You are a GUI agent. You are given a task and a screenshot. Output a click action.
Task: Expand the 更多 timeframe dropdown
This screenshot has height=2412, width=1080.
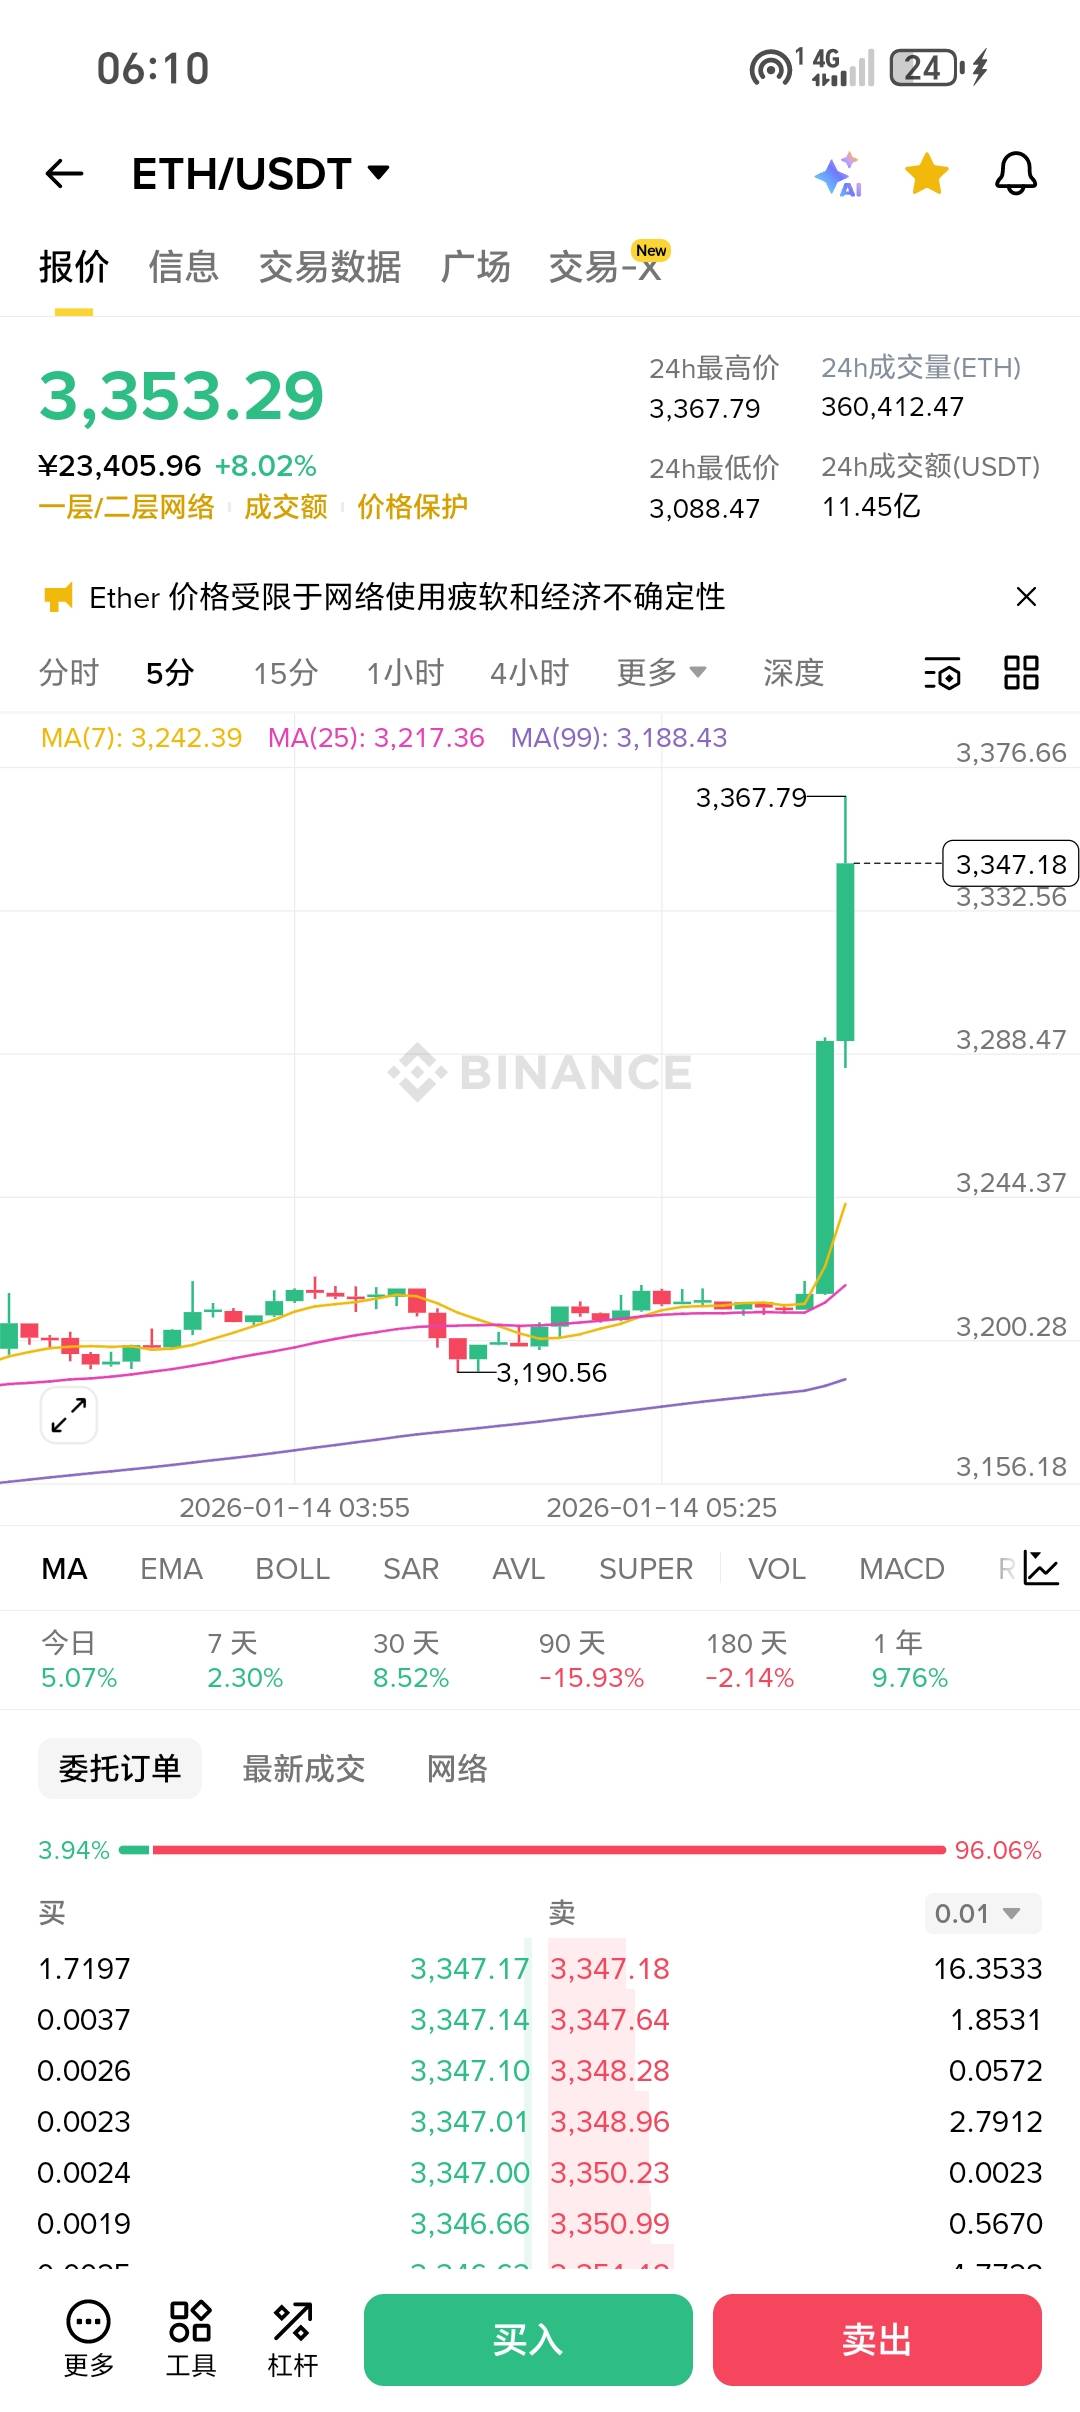pyautogui.click(x=661, y=673)
